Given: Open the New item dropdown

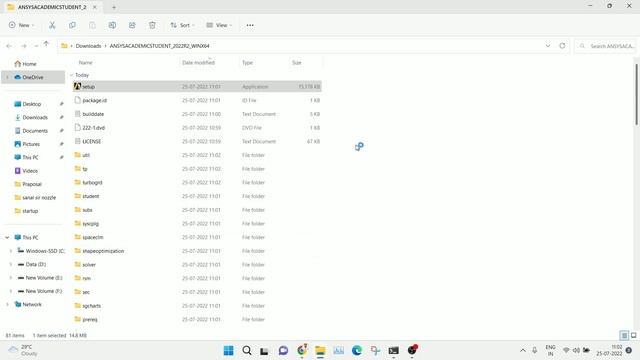Looking at the screenshot, I should (21, 25).
